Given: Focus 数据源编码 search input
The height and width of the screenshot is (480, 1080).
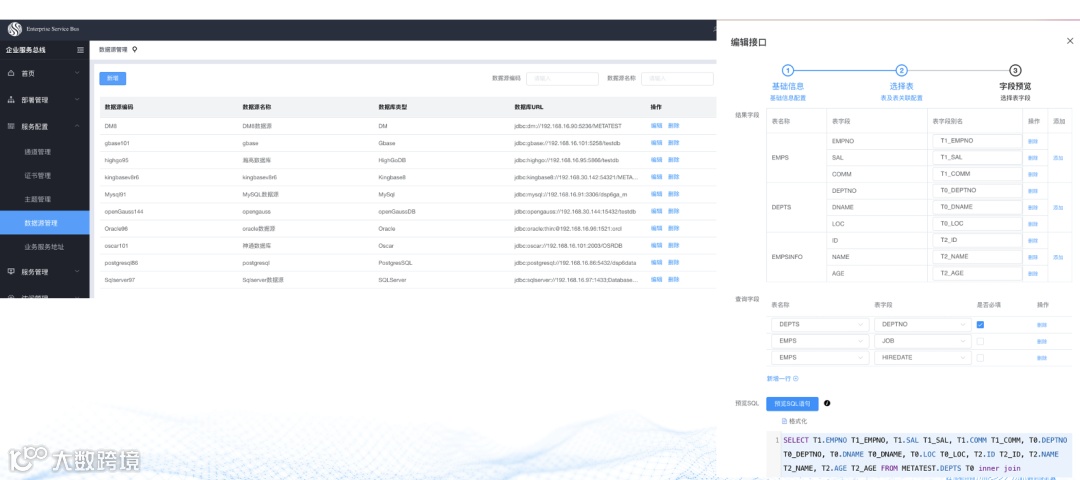Looking at the screenshot, I should click(x=562, y=79).
